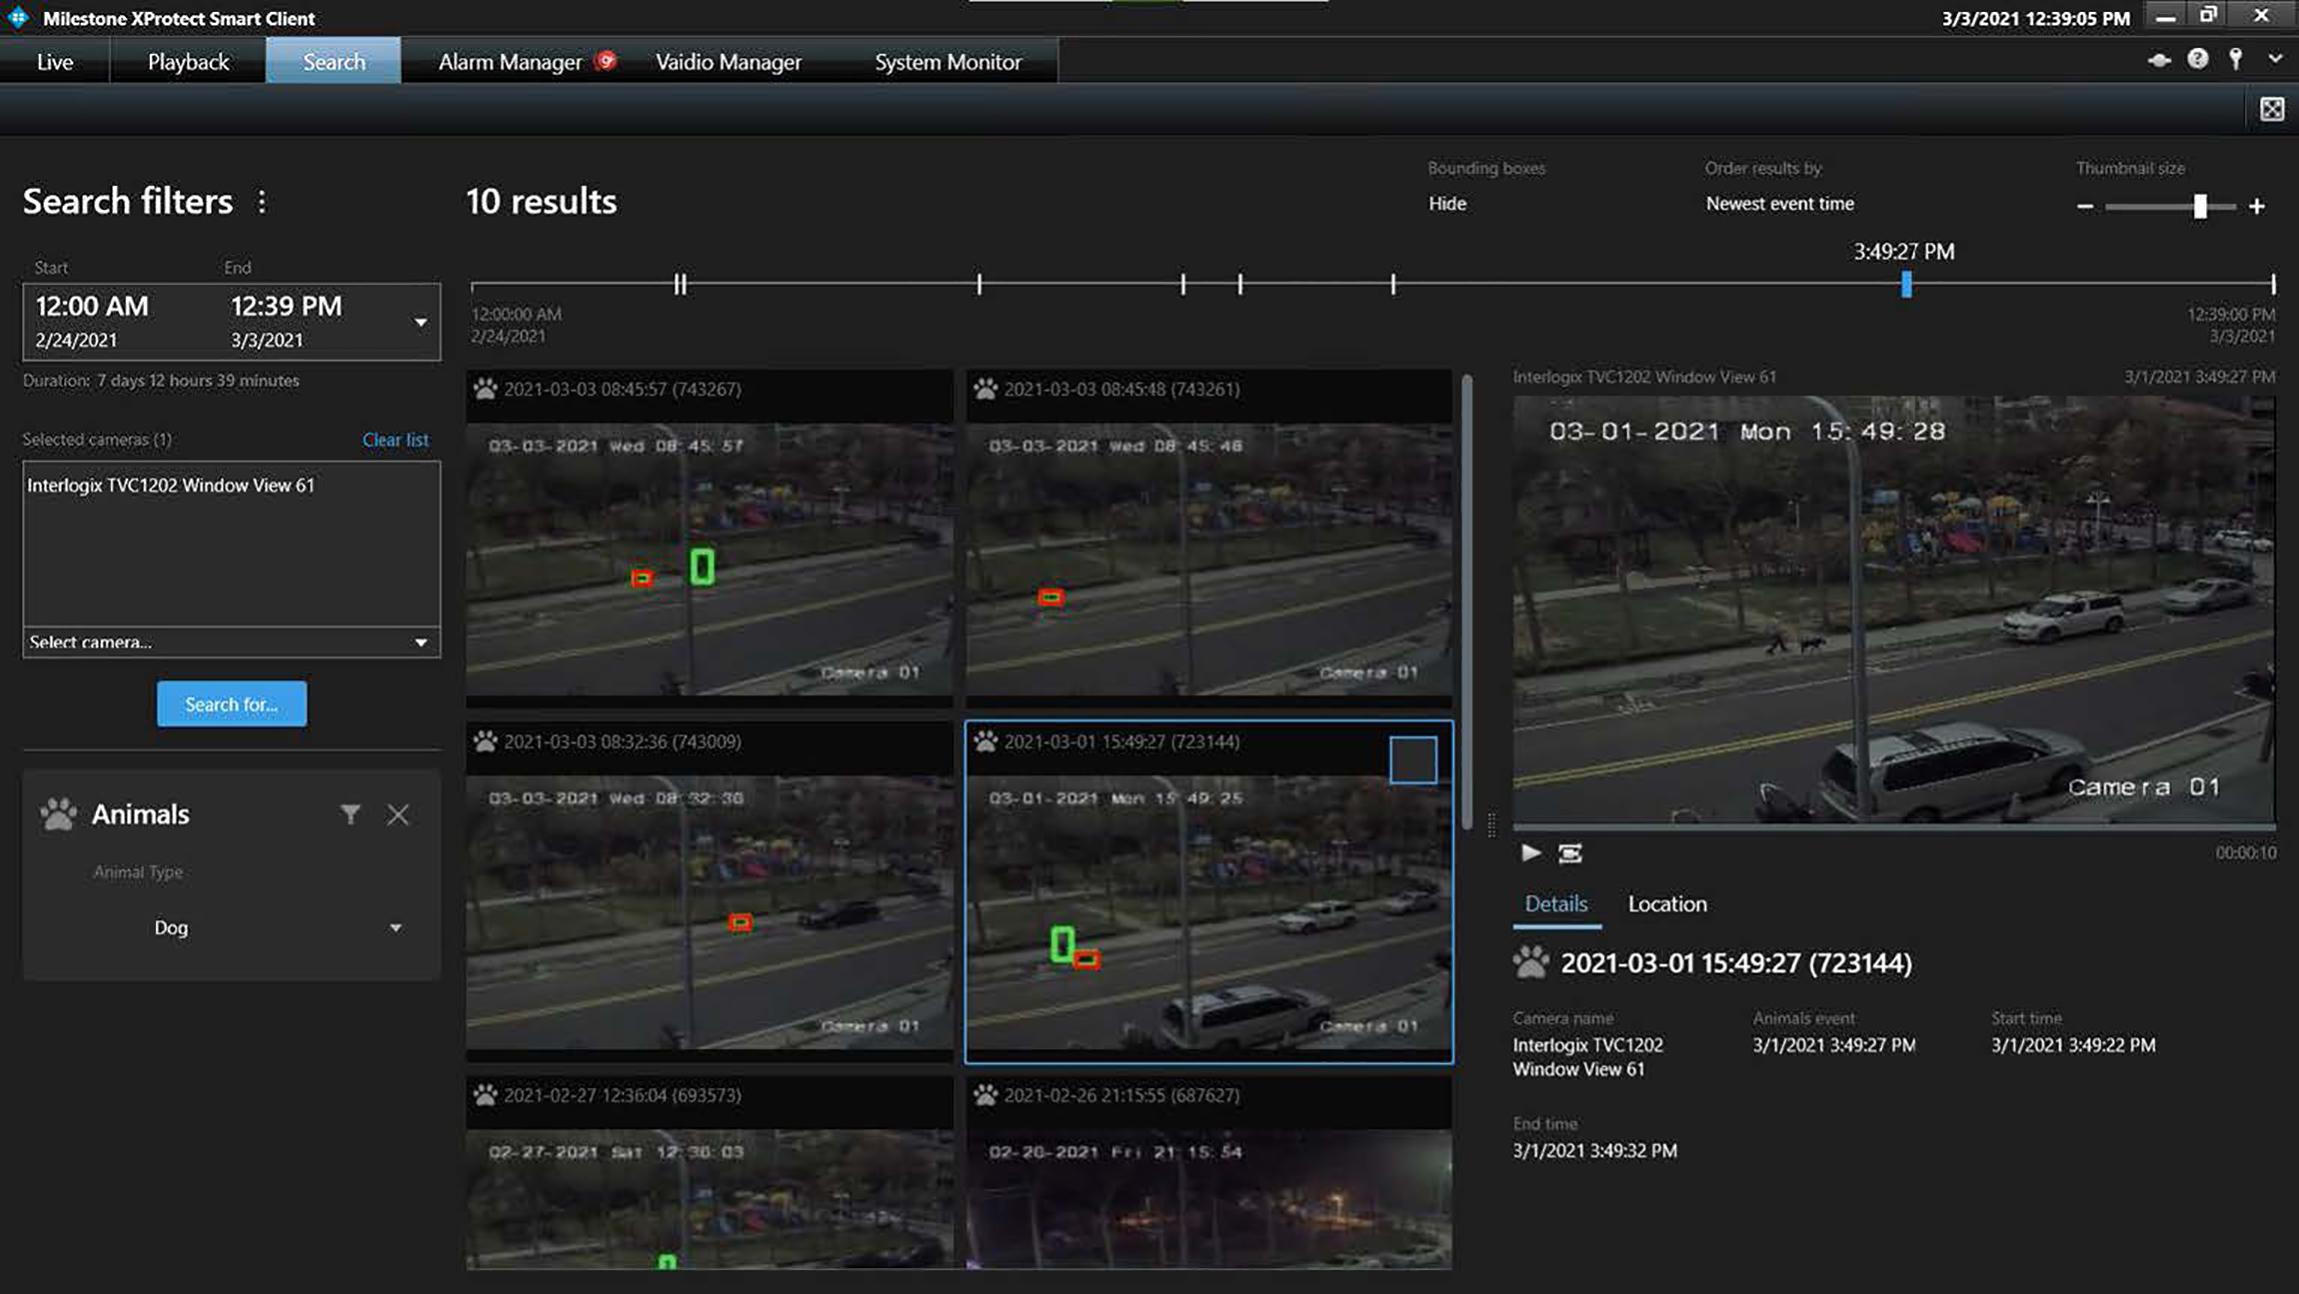
Task: Open the Location tab
Action: pyautogui.click(x=1667, y=904)
